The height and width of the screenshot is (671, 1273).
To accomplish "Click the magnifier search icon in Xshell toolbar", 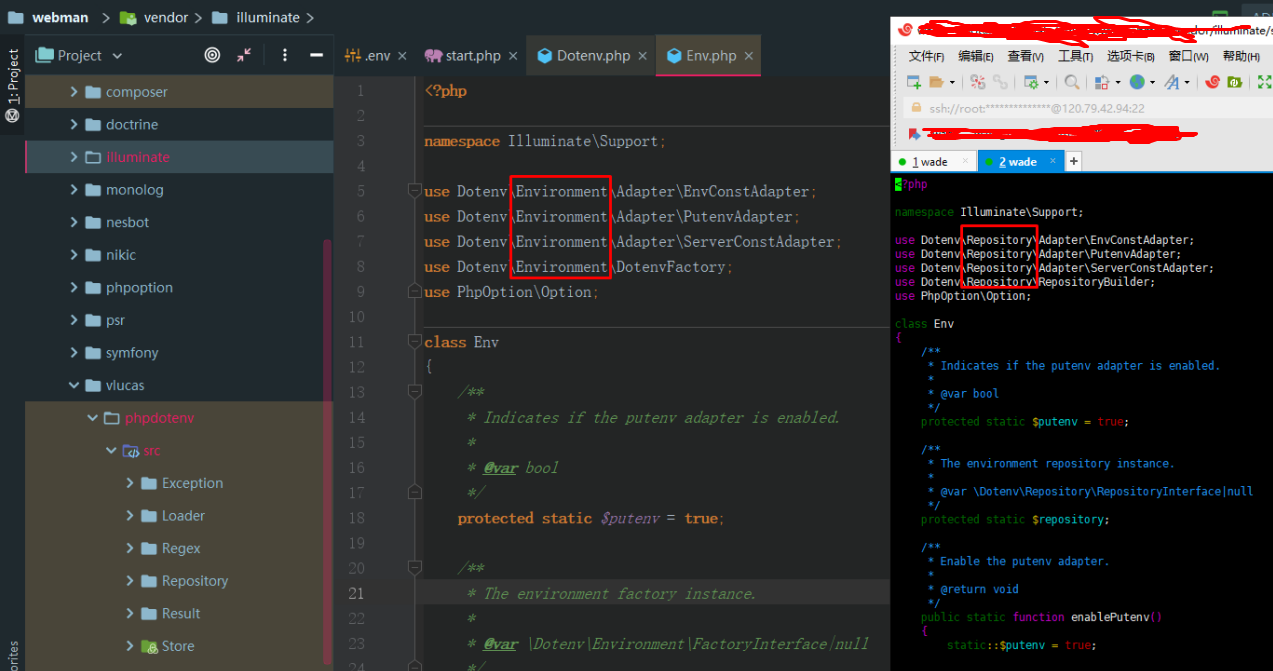I will pyautogui.click(x=1071, y=82).
